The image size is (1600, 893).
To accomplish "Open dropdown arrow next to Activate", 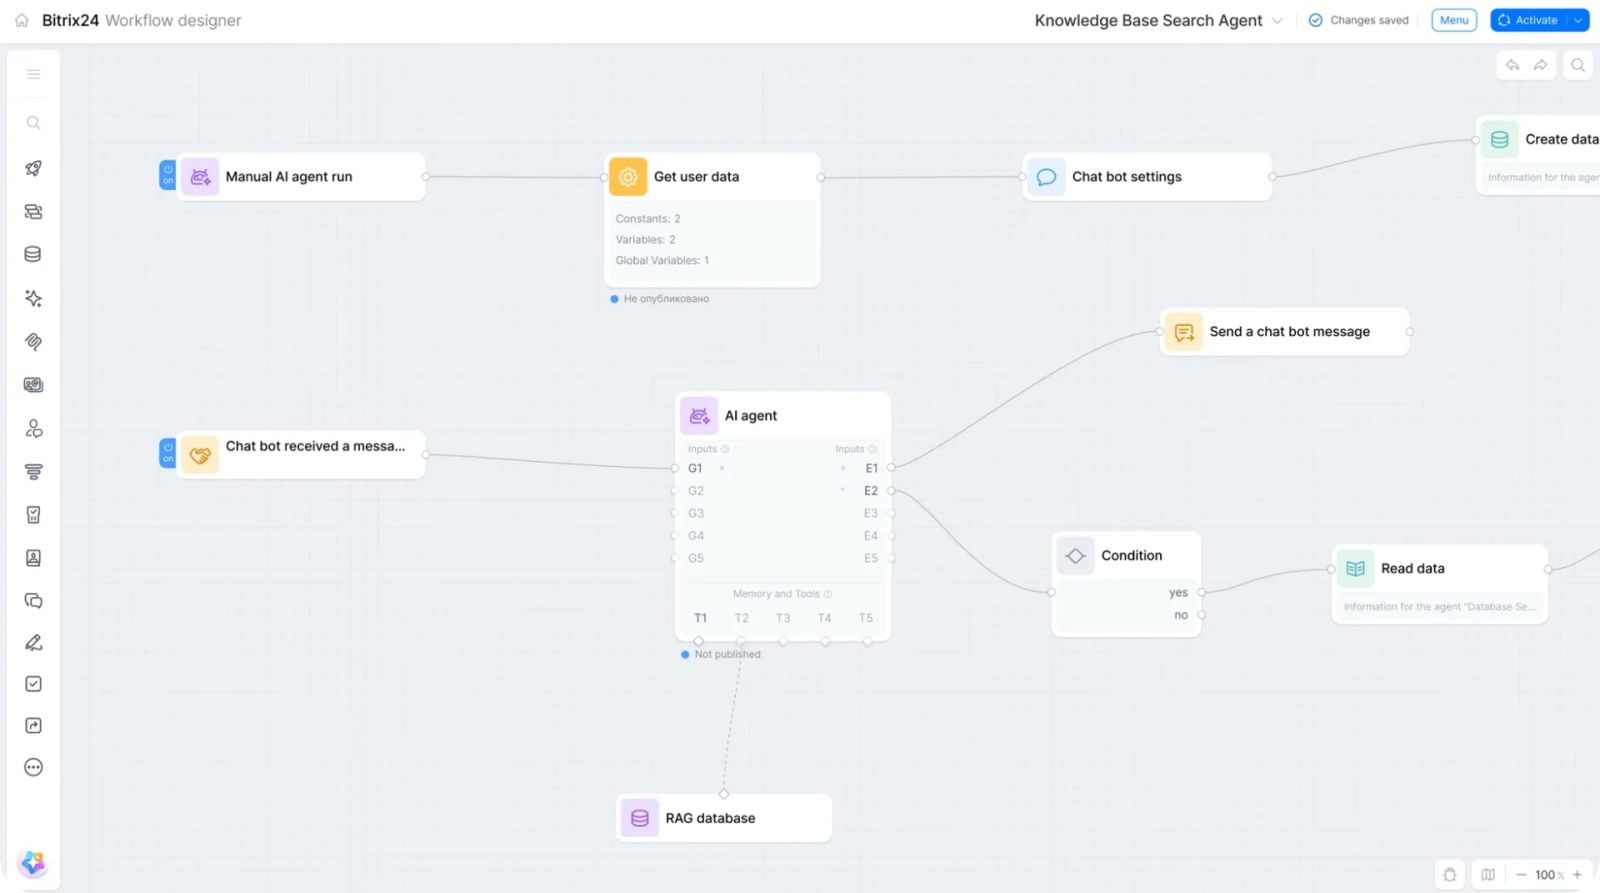I will pos(1578,20).
